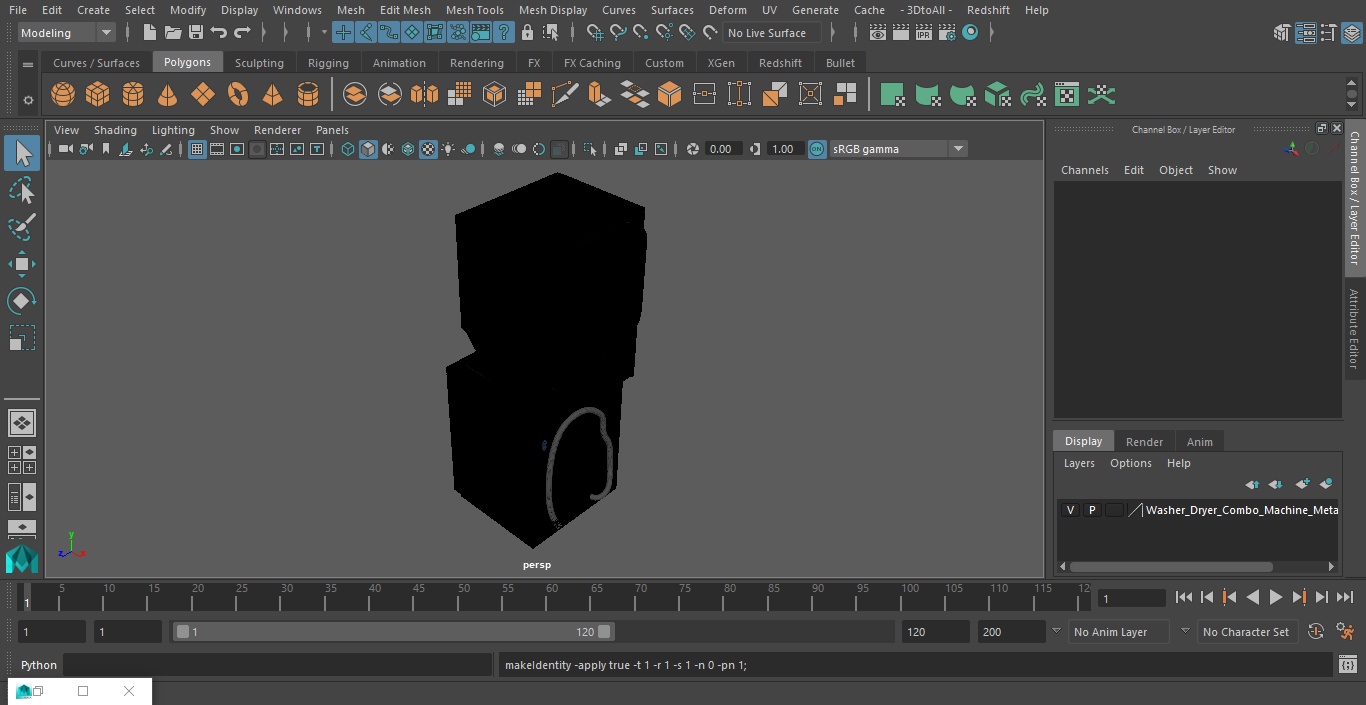This screenshot has width=1366, height=705.
Task: Toggle the viewport grid display
Action: coord(197,149)
